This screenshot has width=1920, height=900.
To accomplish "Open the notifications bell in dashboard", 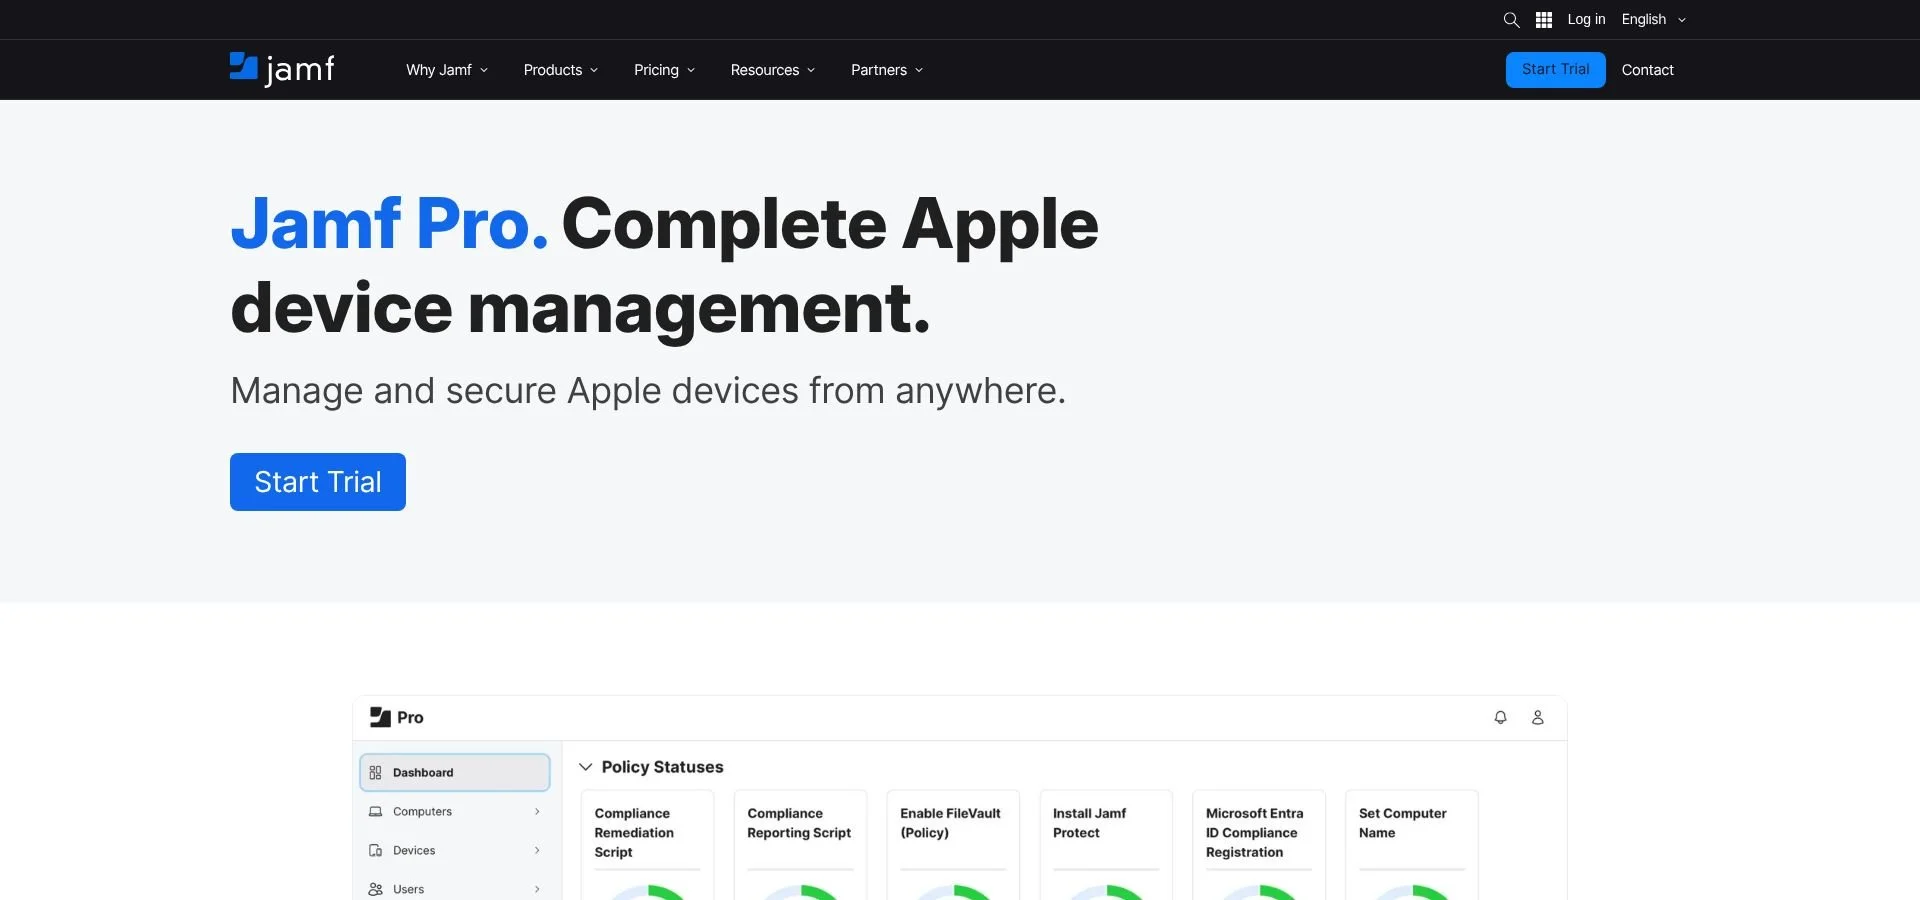I will [1500, 717].
